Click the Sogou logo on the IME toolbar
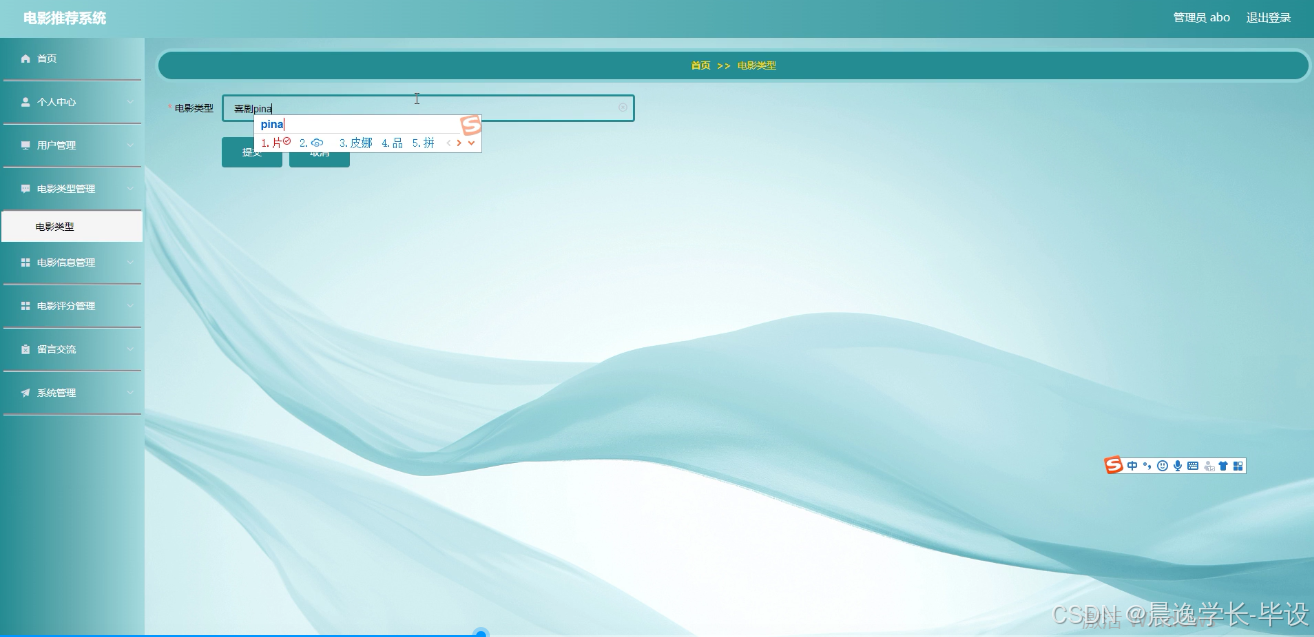1314x637 pixels. pyautogui.click(x=1114, y=465)
